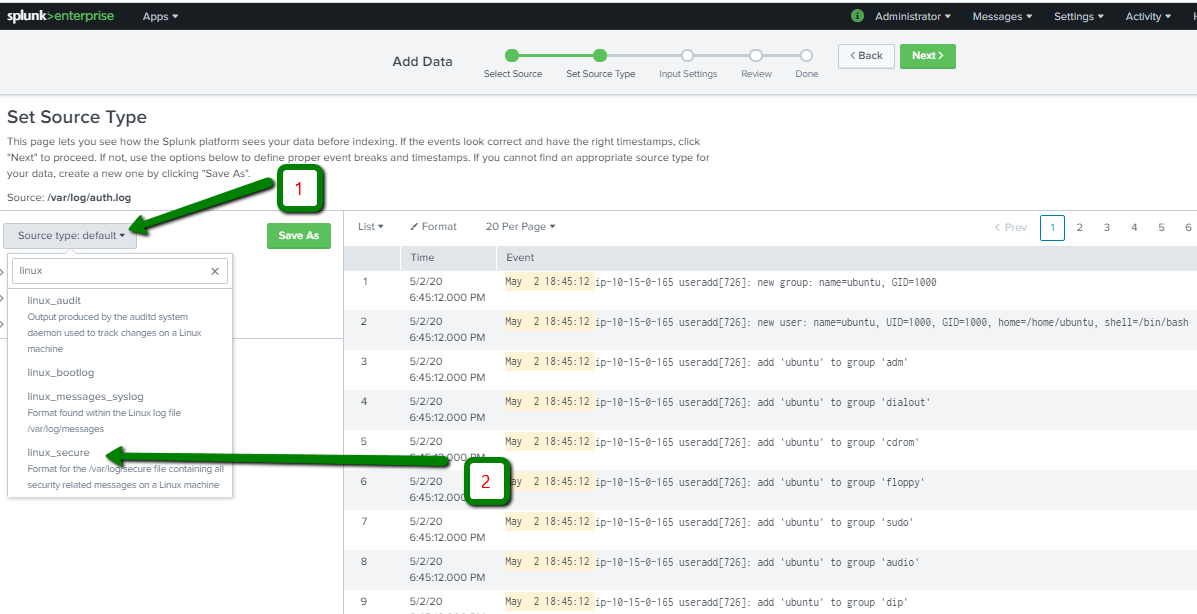Clear the linux search with the X icon
The height and width of the screenshot is (614, 1197).
[214, 270]
